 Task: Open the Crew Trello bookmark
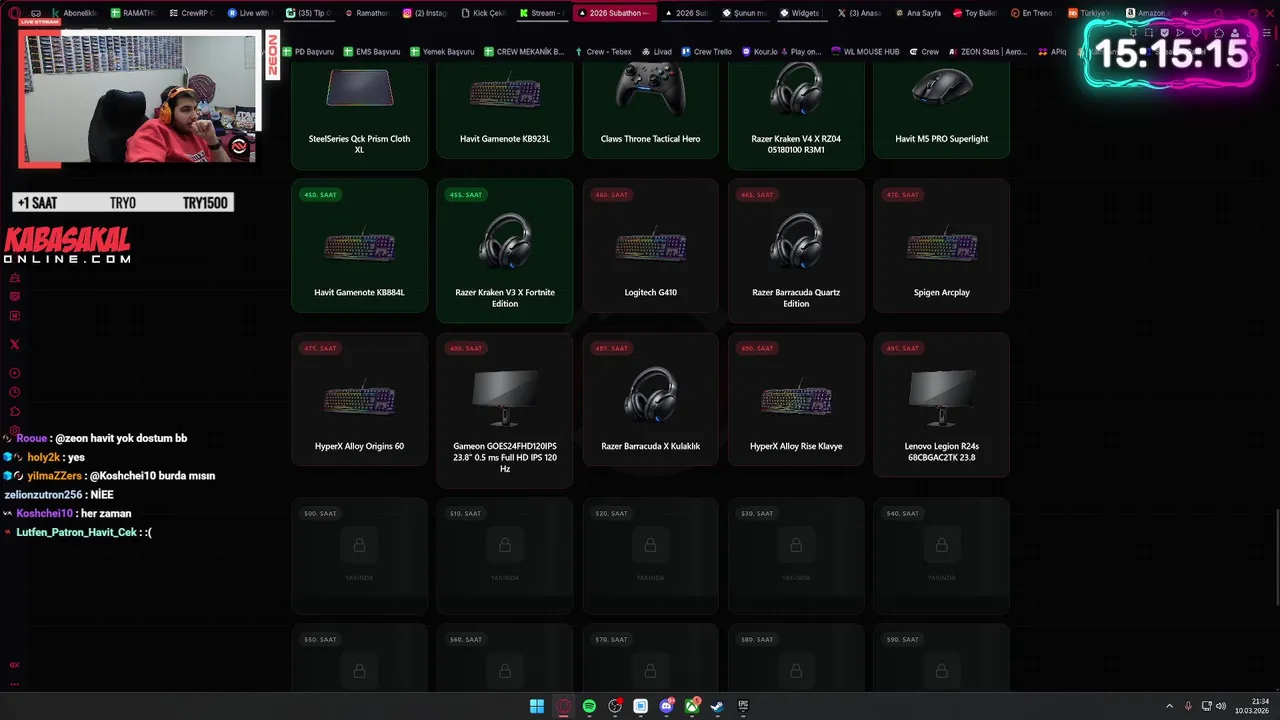(x=706, y=51)
